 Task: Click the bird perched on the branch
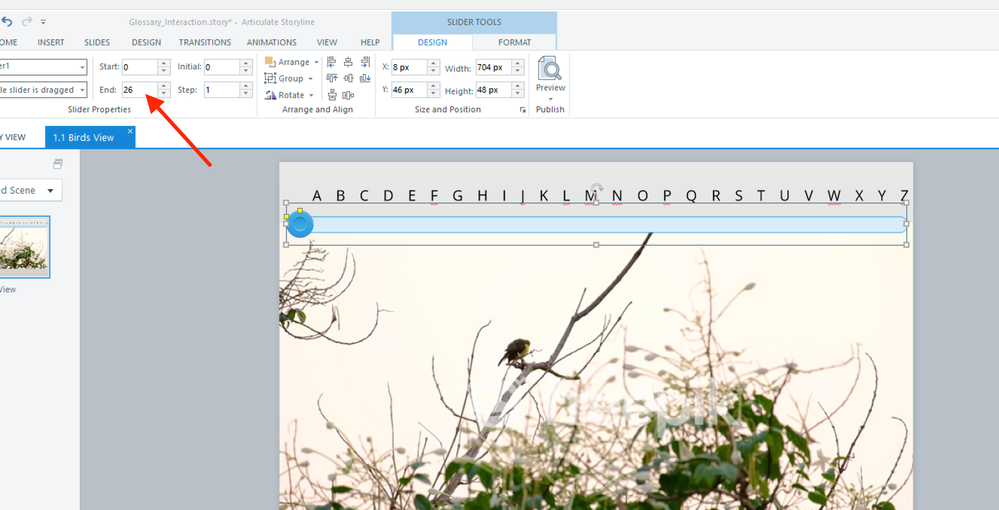(x=515, y=352)
